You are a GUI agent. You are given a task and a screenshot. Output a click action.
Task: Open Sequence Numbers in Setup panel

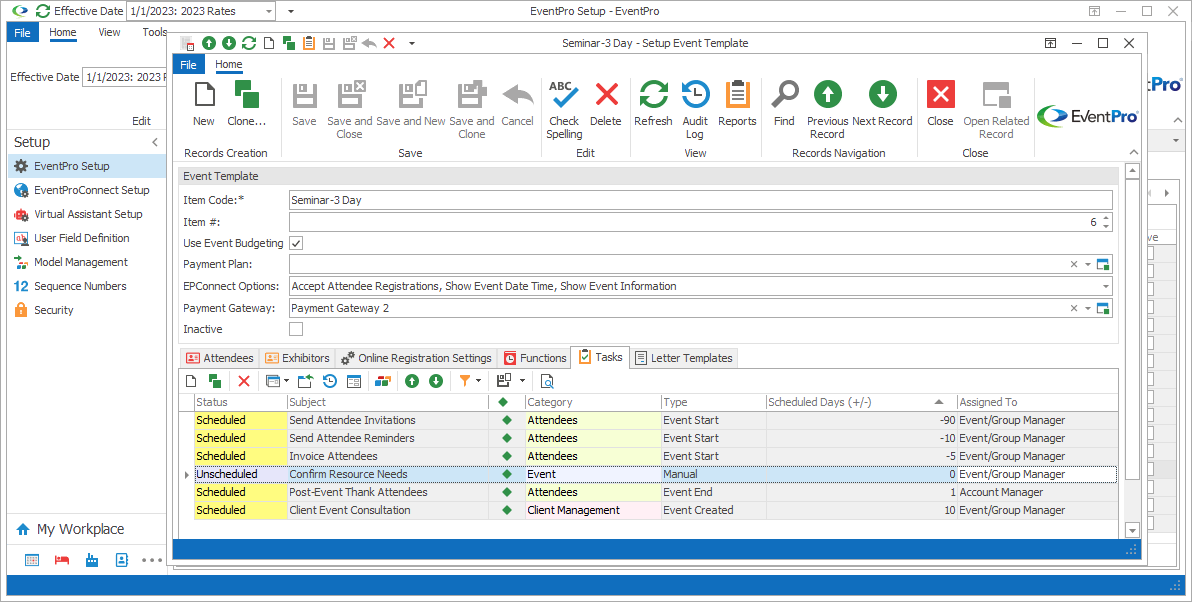87,287
